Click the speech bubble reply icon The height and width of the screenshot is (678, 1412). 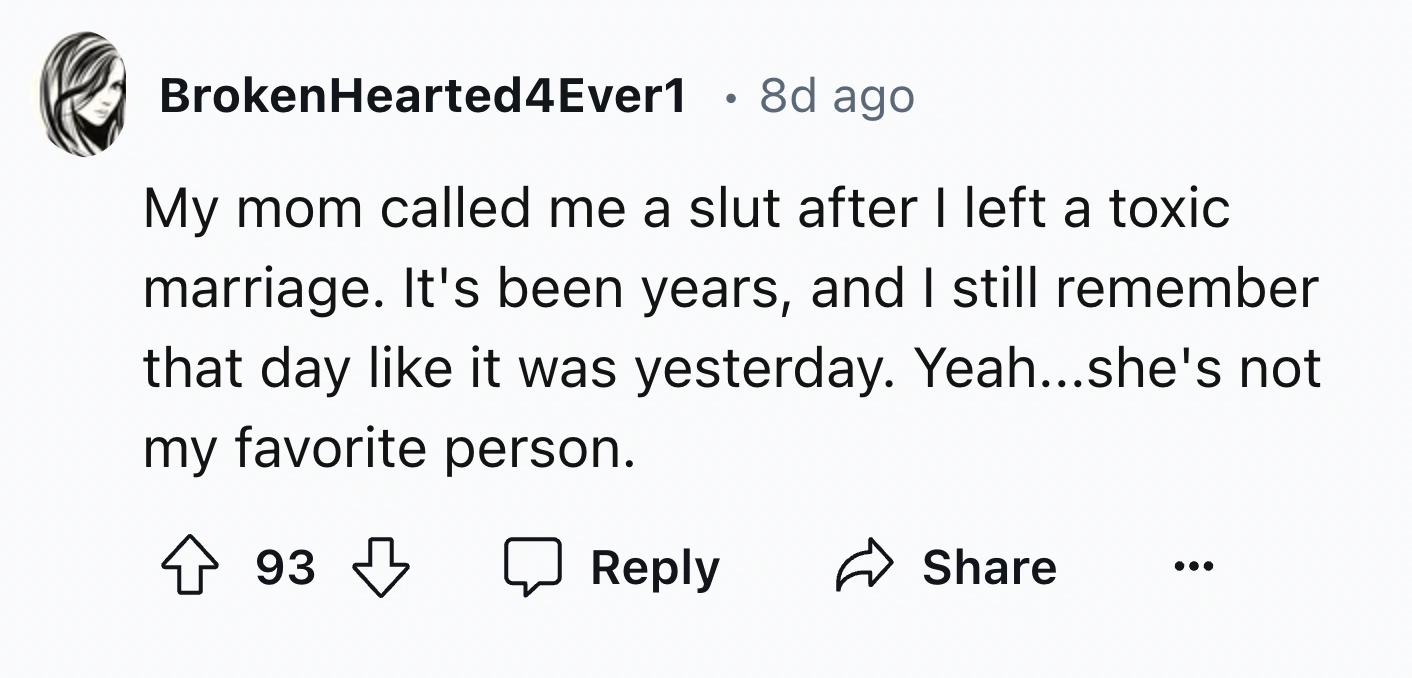pyautogui.click(x=534, y=568)
